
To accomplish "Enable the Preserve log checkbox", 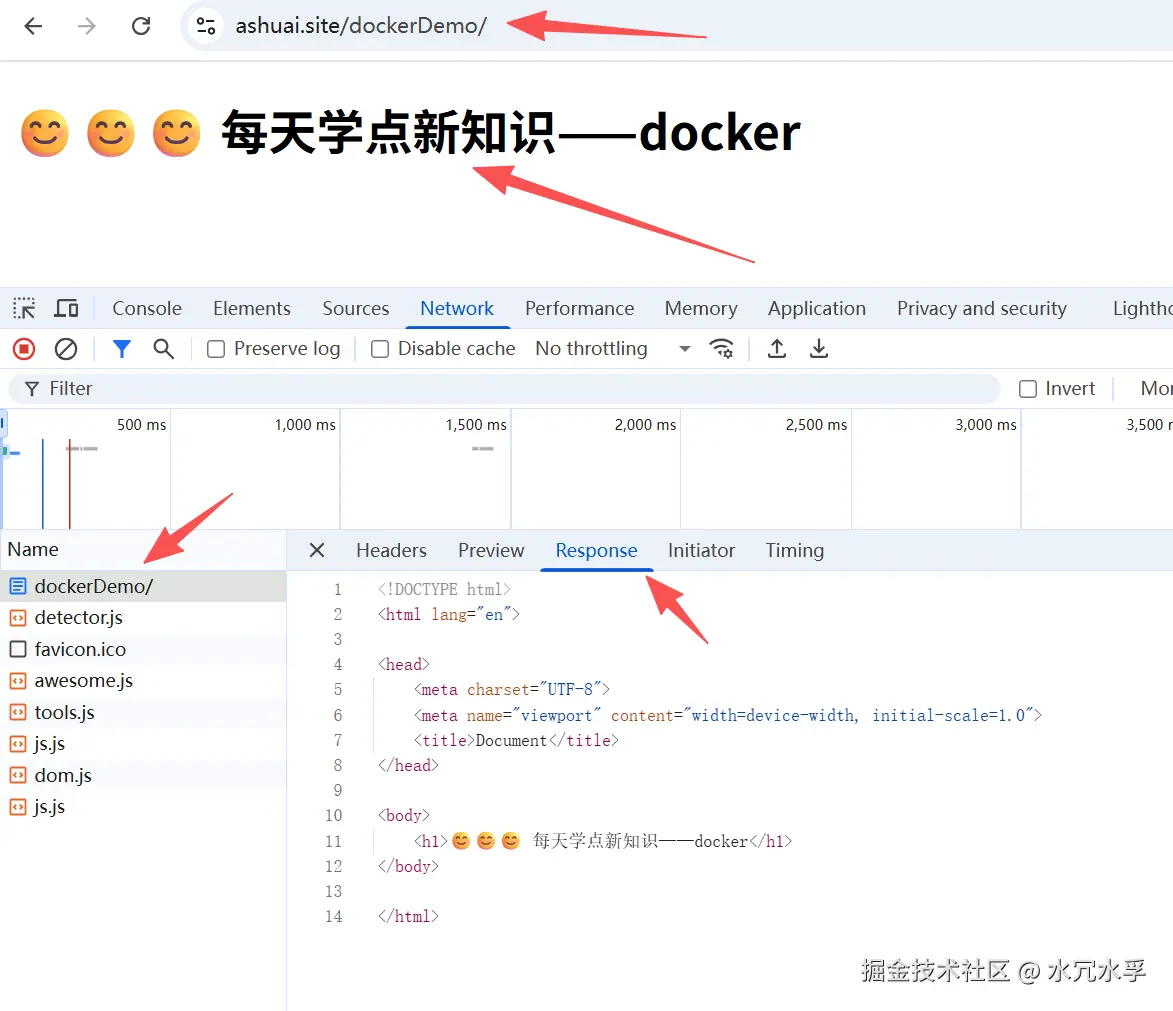I will pos(215,349).
